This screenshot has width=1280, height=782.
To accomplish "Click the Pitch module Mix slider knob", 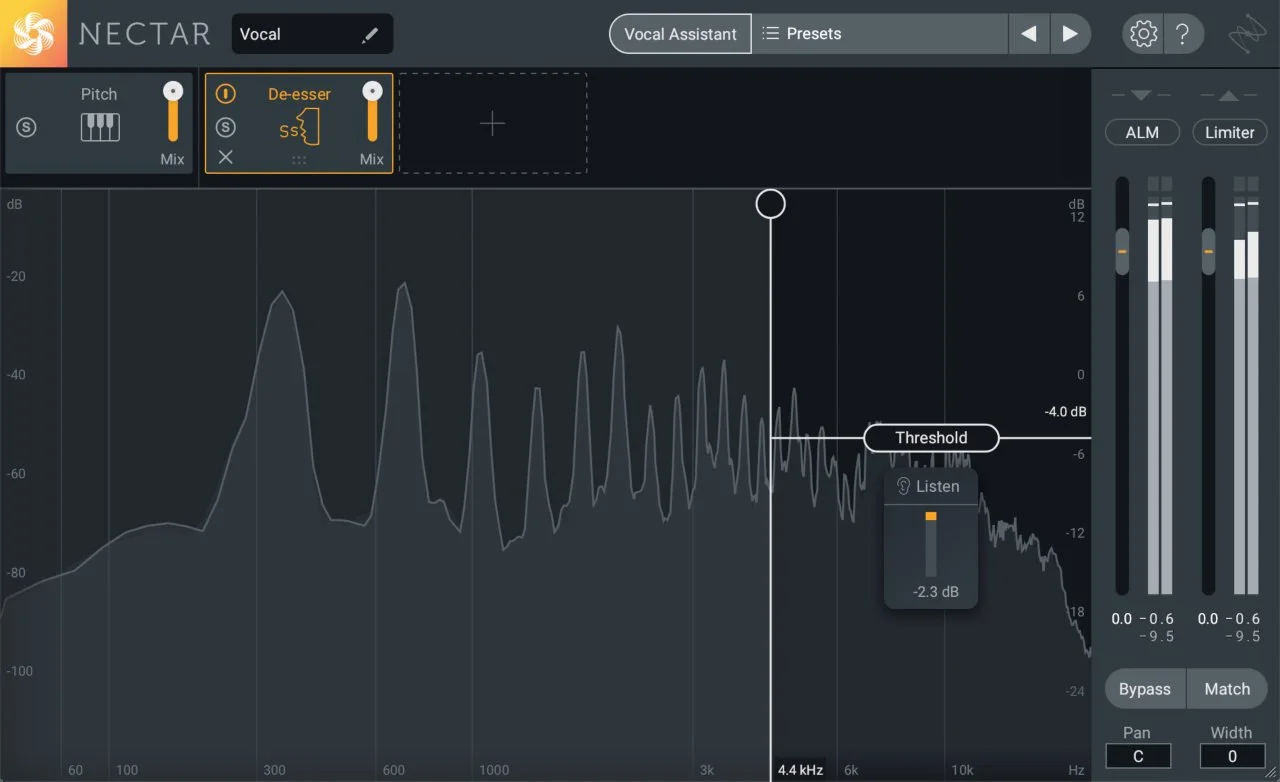I will [173, 92].
